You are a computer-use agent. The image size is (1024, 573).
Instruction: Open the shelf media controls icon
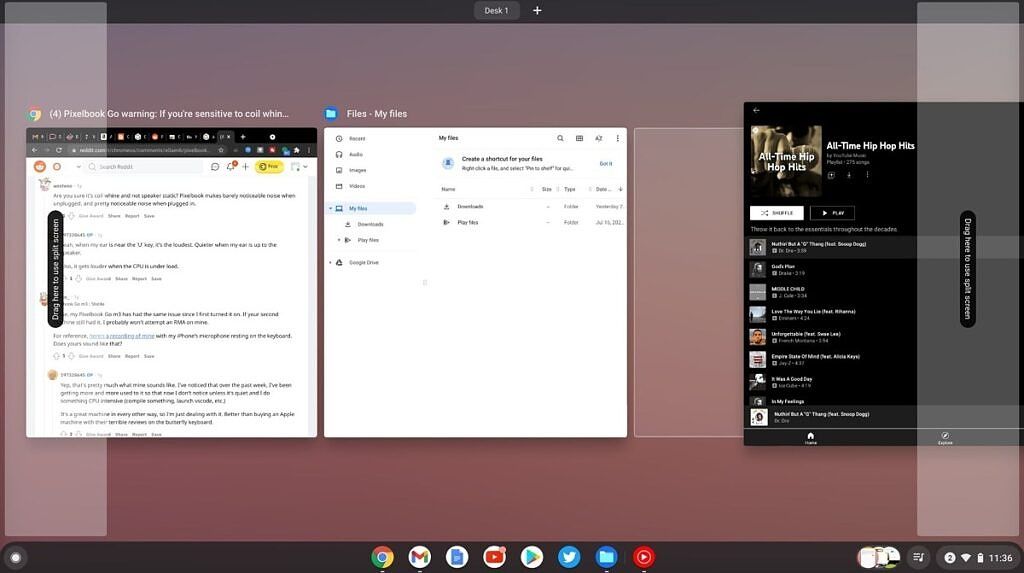(918, 557)
